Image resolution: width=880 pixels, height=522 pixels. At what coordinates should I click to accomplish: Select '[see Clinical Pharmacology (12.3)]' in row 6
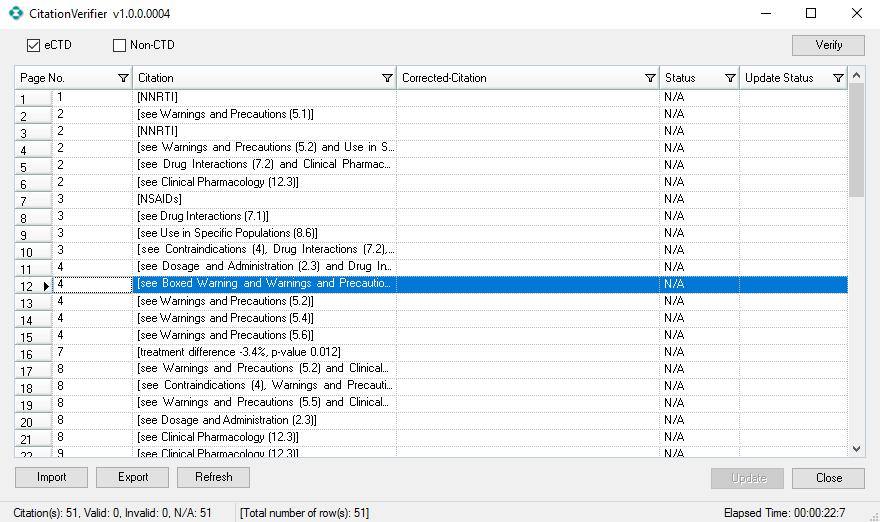264,182
